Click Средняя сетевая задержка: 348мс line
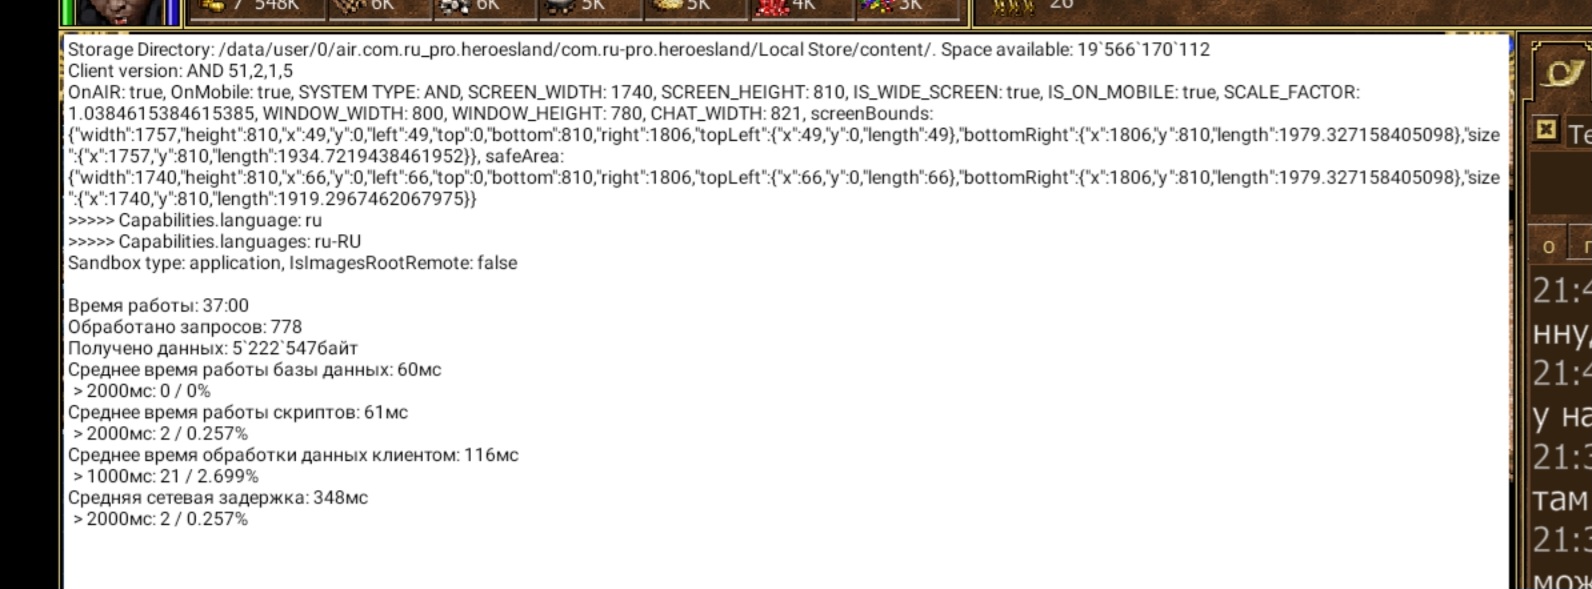 click(217, 497)
